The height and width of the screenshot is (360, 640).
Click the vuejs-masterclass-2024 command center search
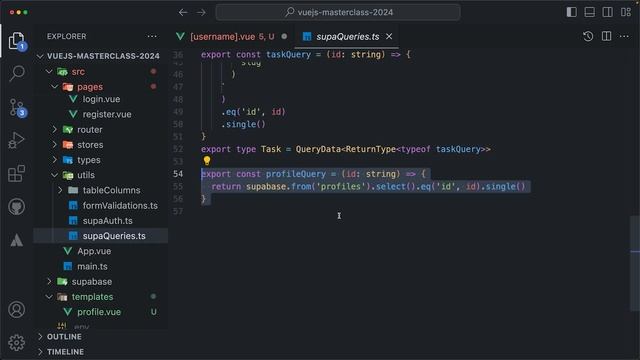pyautogui.click(x=338, y=12)
